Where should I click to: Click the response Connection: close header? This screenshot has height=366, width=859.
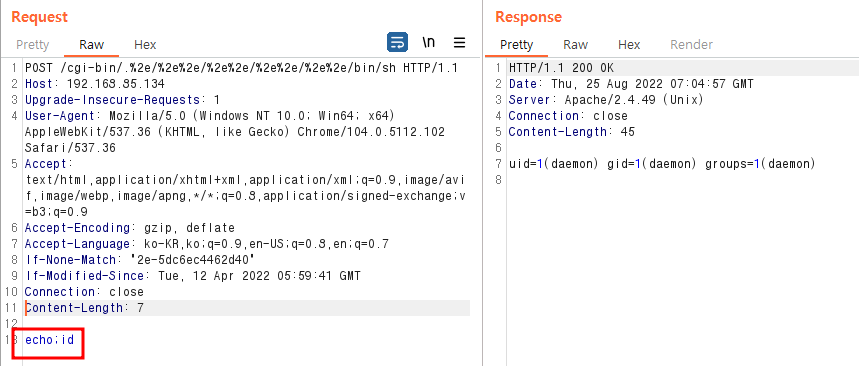tap(568, 116)
